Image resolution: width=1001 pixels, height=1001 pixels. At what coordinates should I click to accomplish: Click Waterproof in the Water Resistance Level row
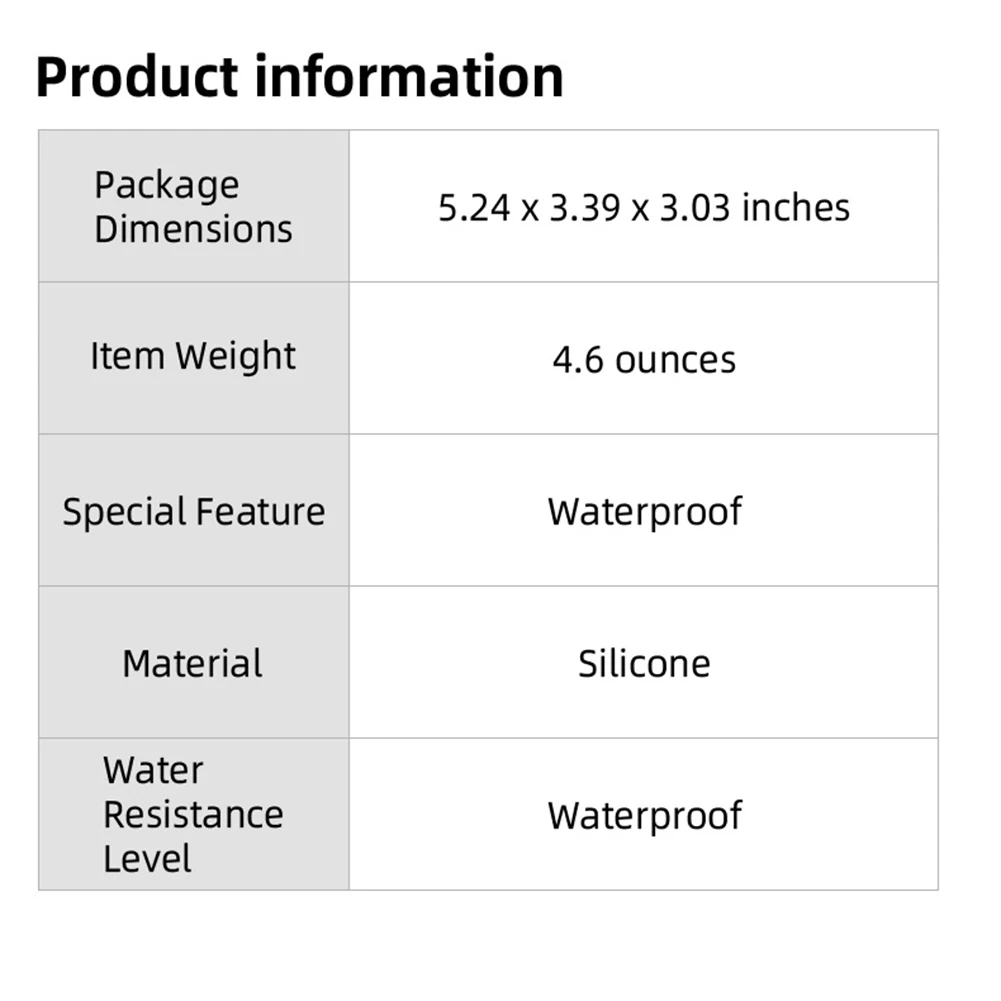tap(644, 816)
